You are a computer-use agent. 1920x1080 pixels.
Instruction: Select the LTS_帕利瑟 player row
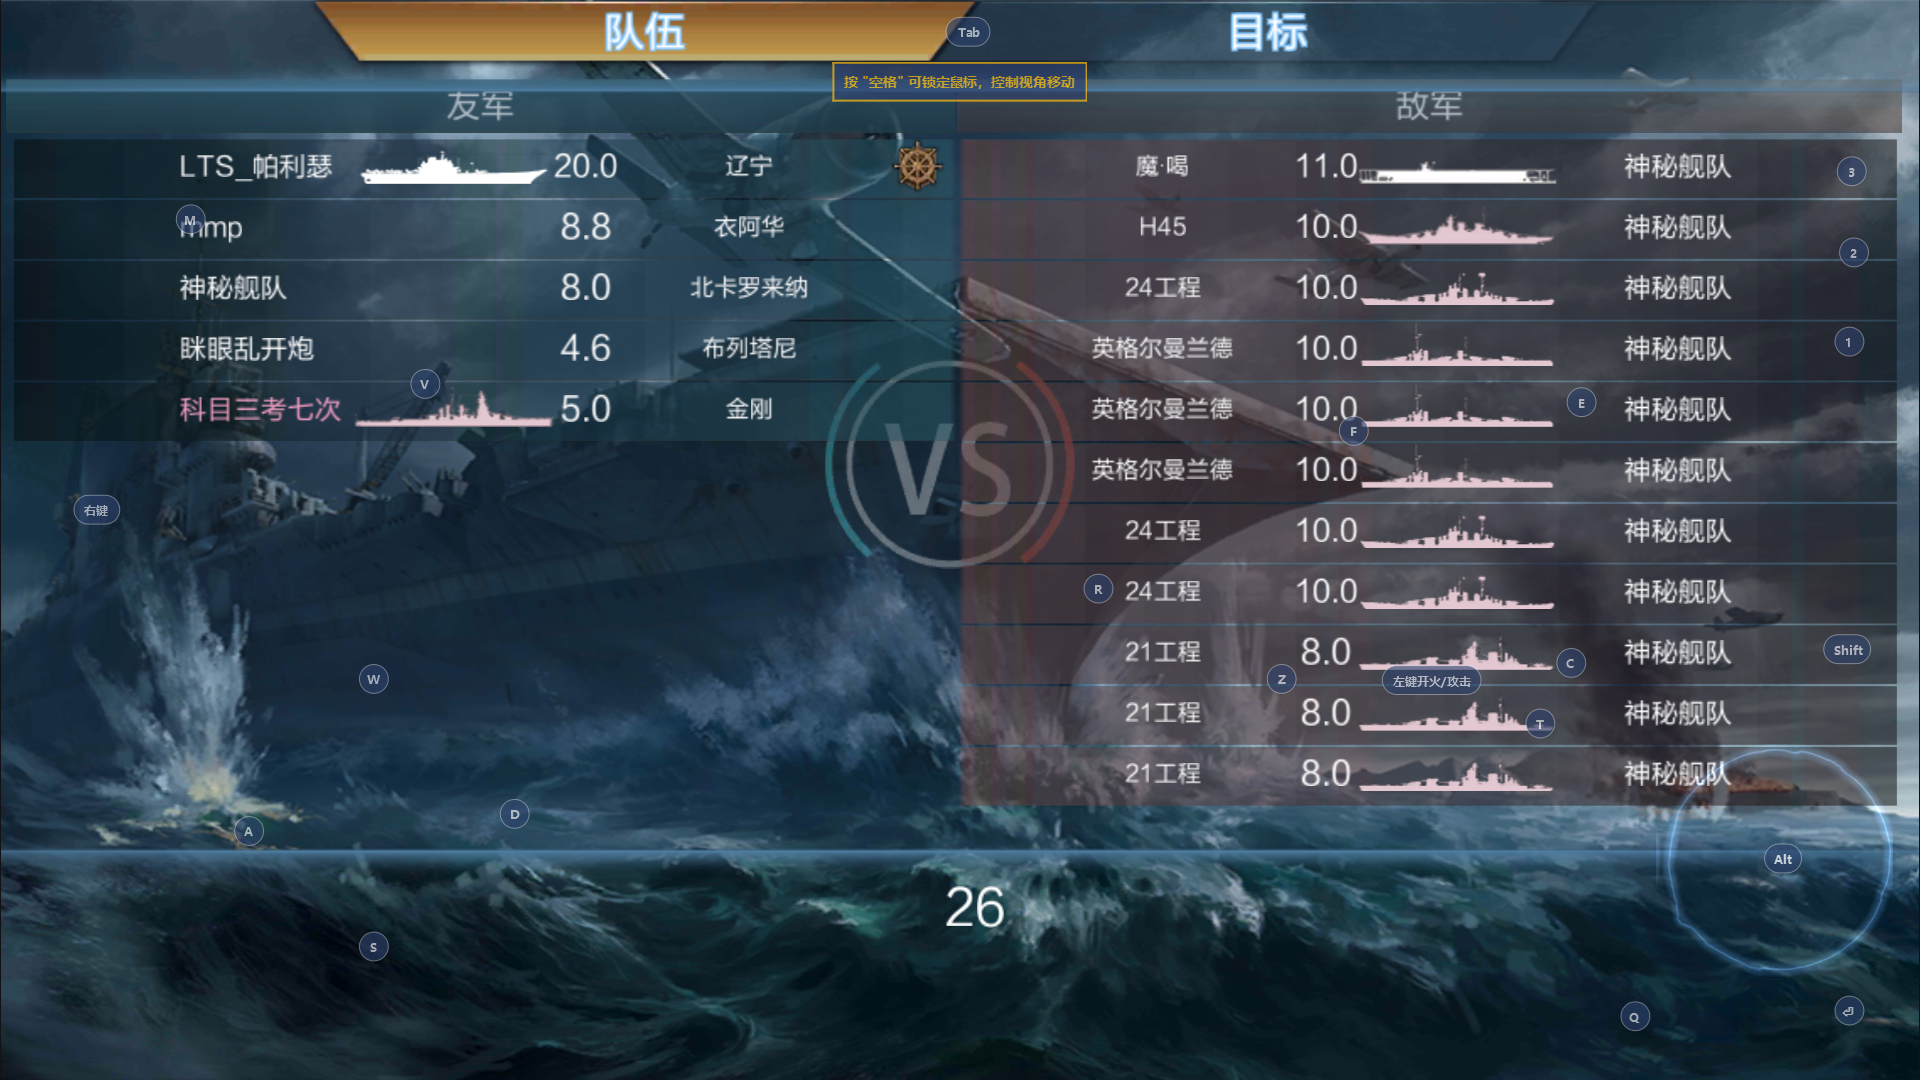485,167
